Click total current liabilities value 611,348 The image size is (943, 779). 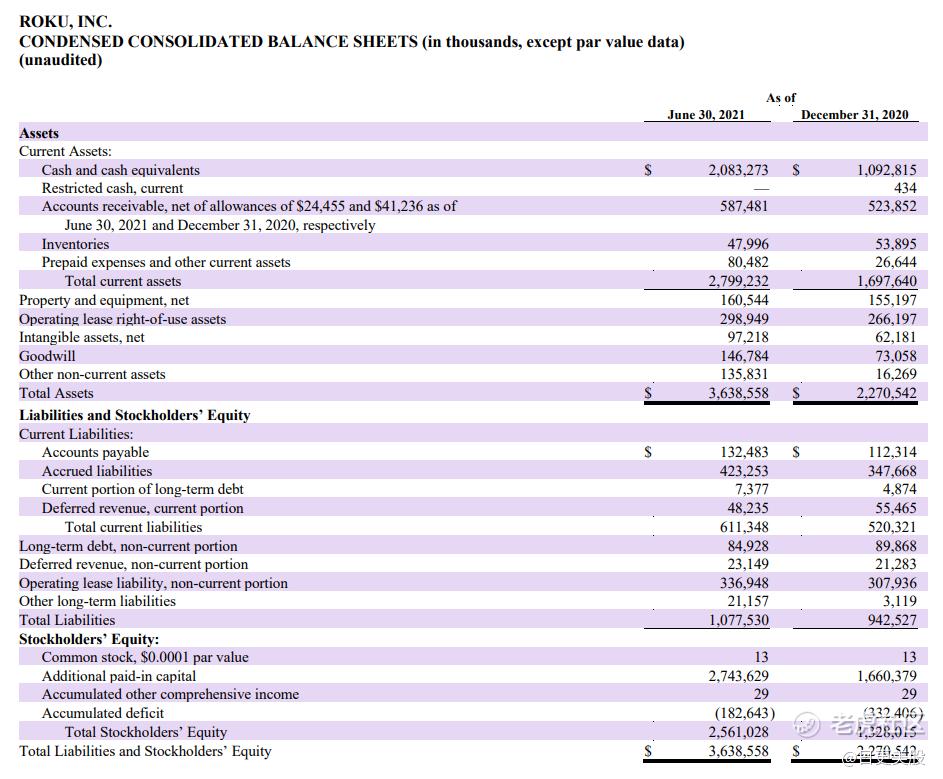point(744,527)
